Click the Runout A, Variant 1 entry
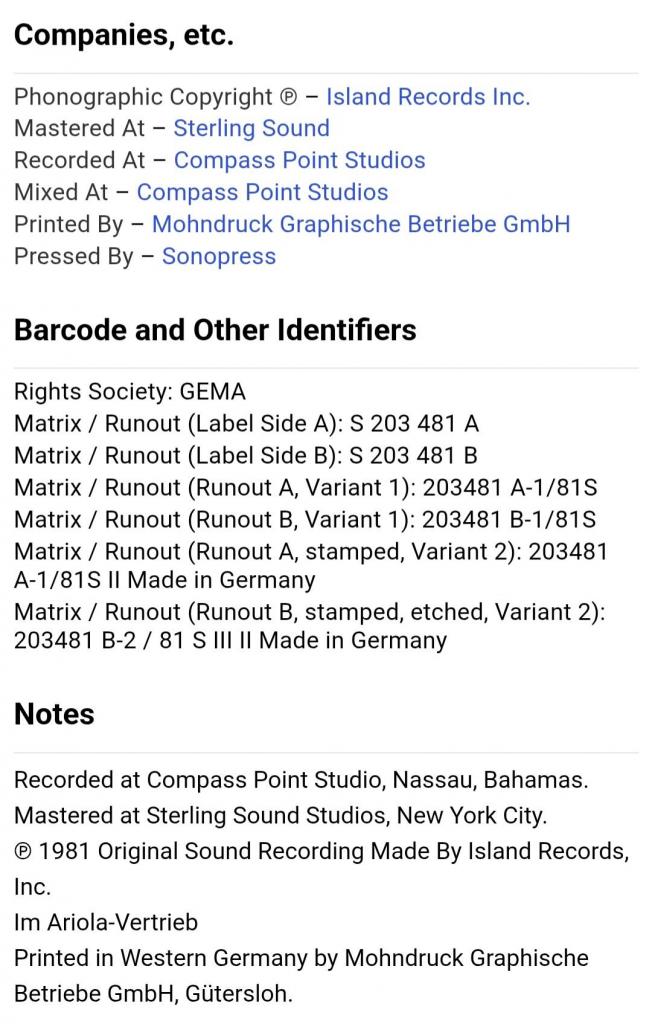Image resolution: width=652 pixels, height=1024 pixels. click(x=305, y=488)
